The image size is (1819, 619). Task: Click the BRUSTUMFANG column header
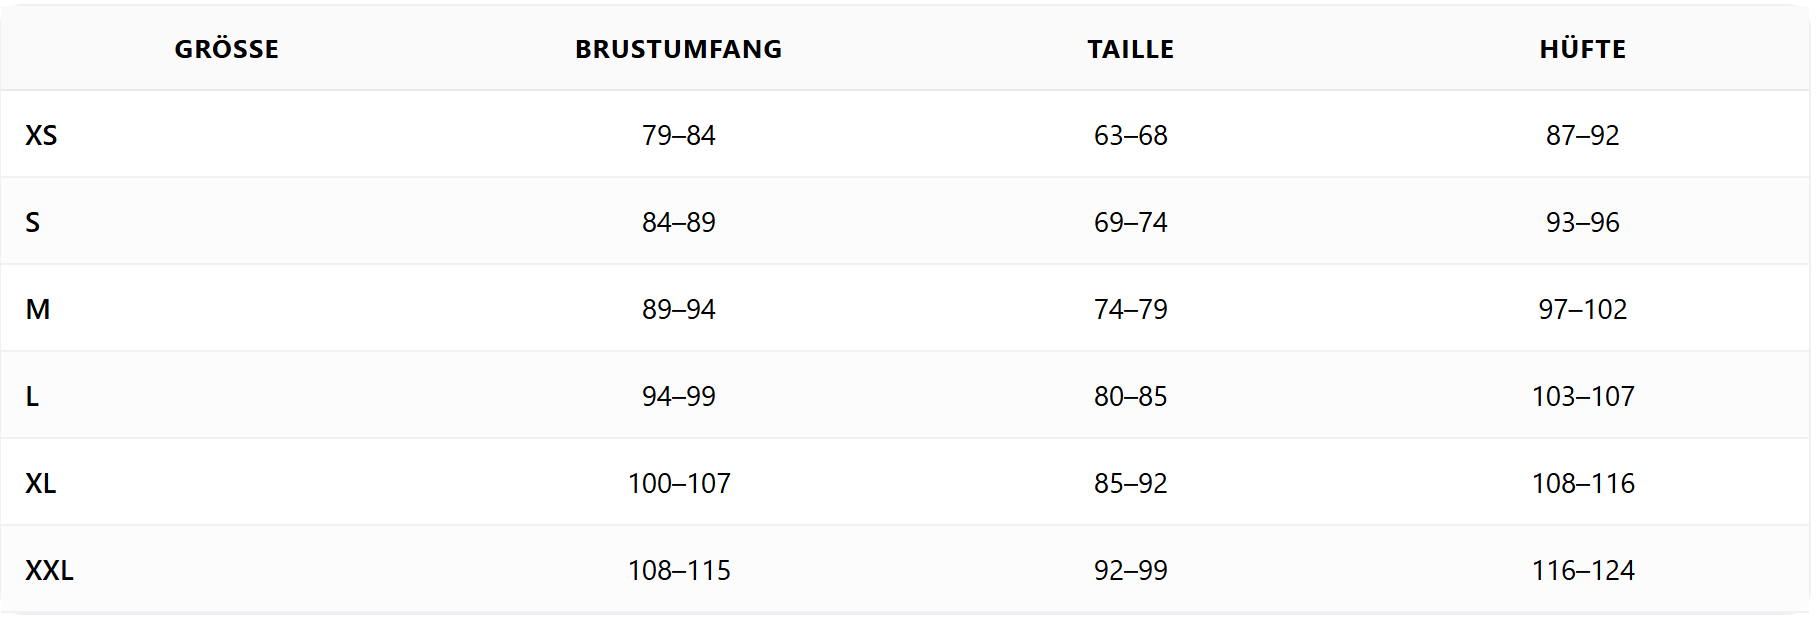coord(678,49)
